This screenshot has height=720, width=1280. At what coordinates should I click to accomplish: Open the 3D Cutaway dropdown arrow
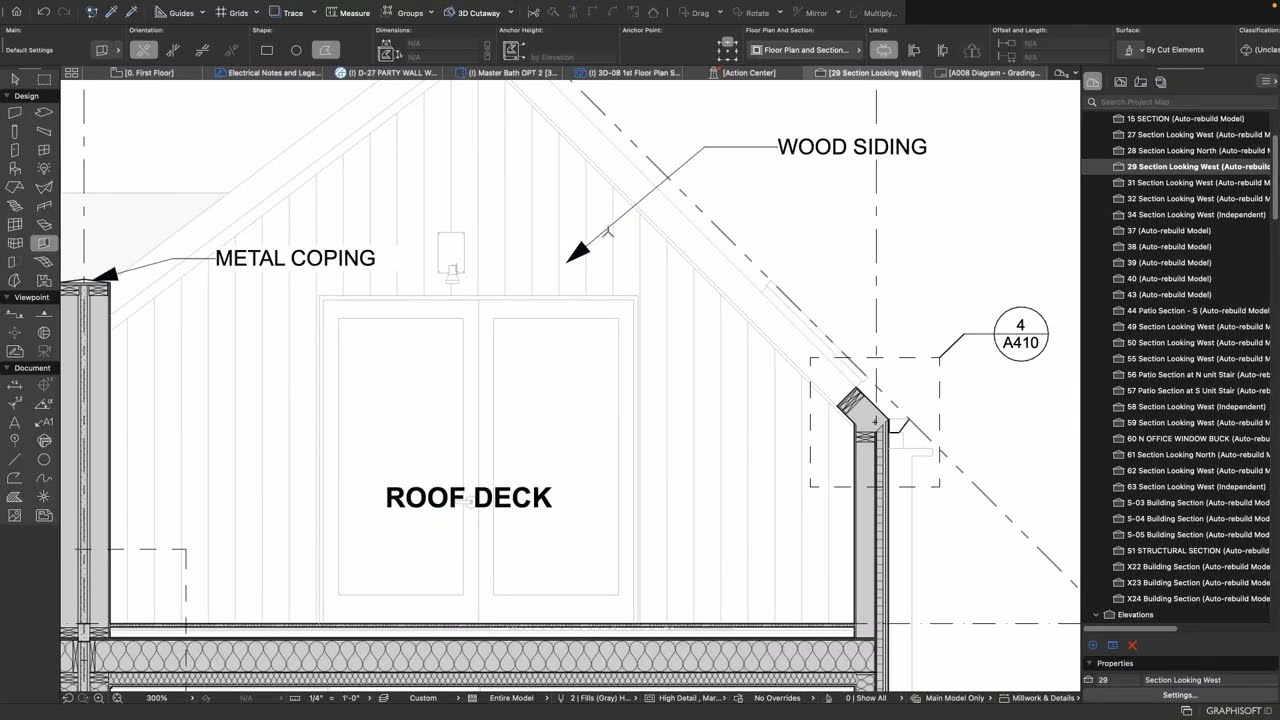coord(510,13)
